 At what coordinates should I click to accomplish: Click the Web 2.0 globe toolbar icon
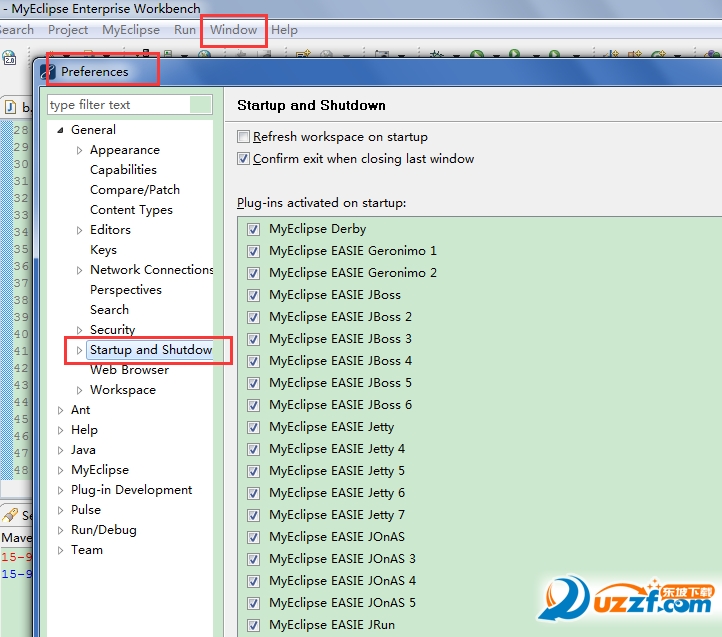click(9, 58)
